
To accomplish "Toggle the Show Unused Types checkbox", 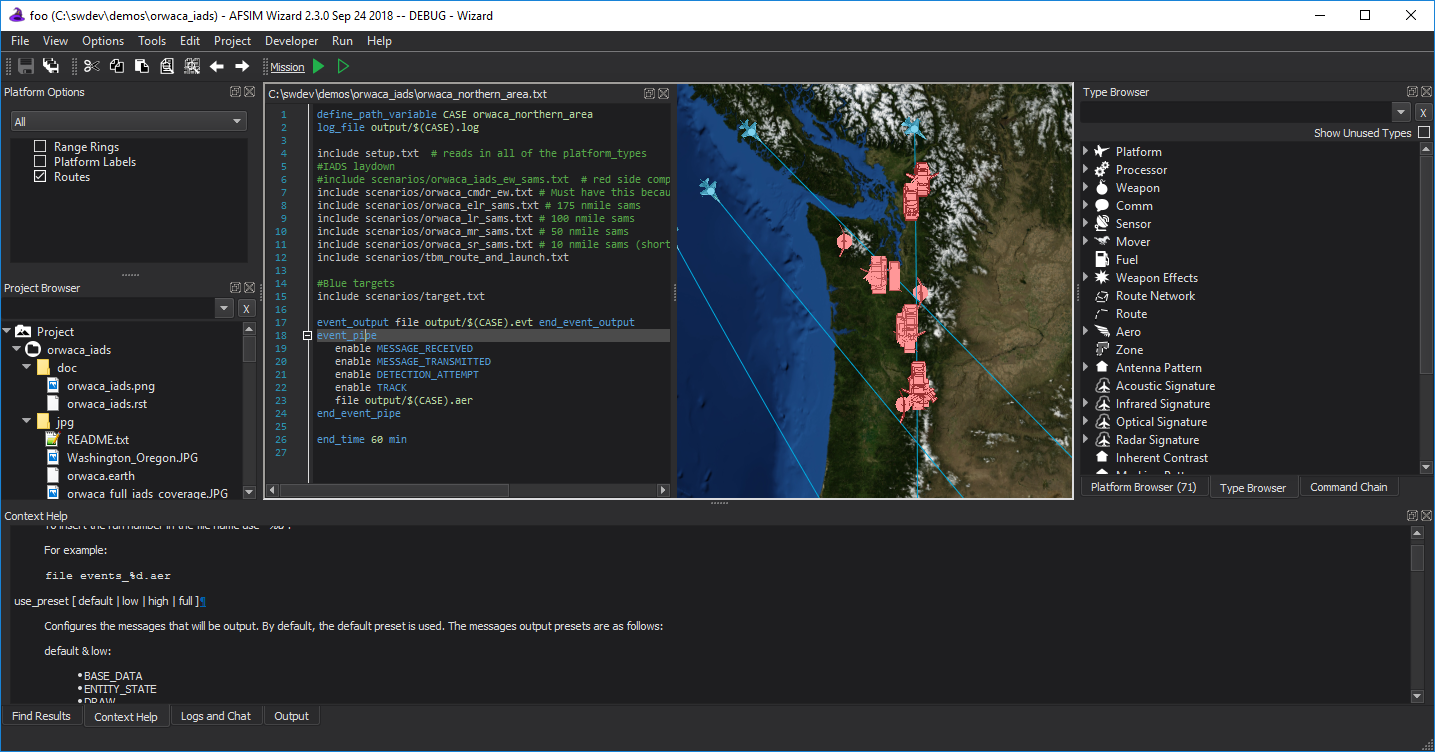I will tap(1424, 133).
